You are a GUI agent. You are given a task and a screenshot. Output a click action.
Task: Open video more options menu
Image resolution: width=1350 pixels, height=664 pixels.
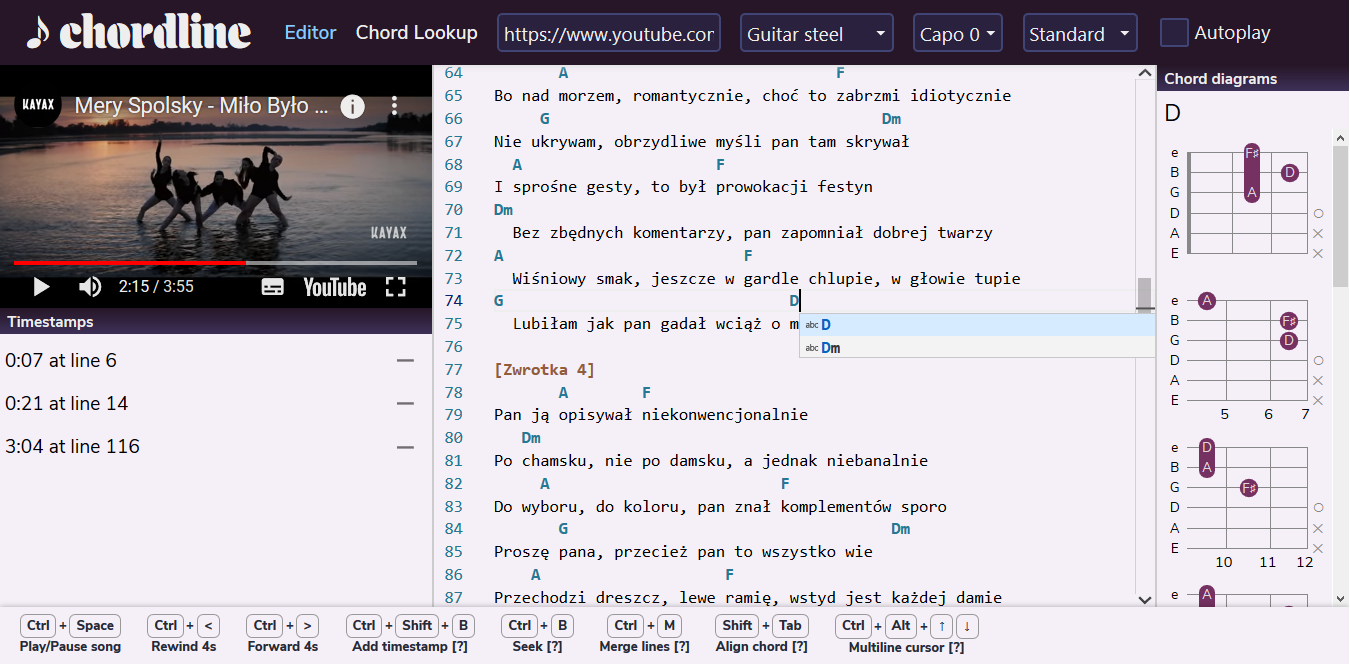point(395,106)
